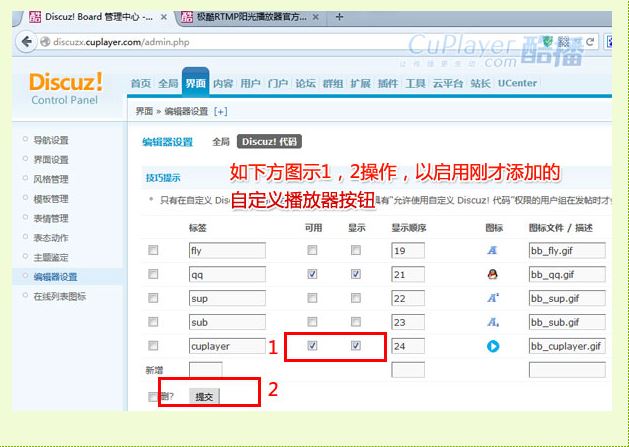The width and height of the screenshot is (629, 447).
Task: Open the 云平台 top menu
Action: click(448, 83)
